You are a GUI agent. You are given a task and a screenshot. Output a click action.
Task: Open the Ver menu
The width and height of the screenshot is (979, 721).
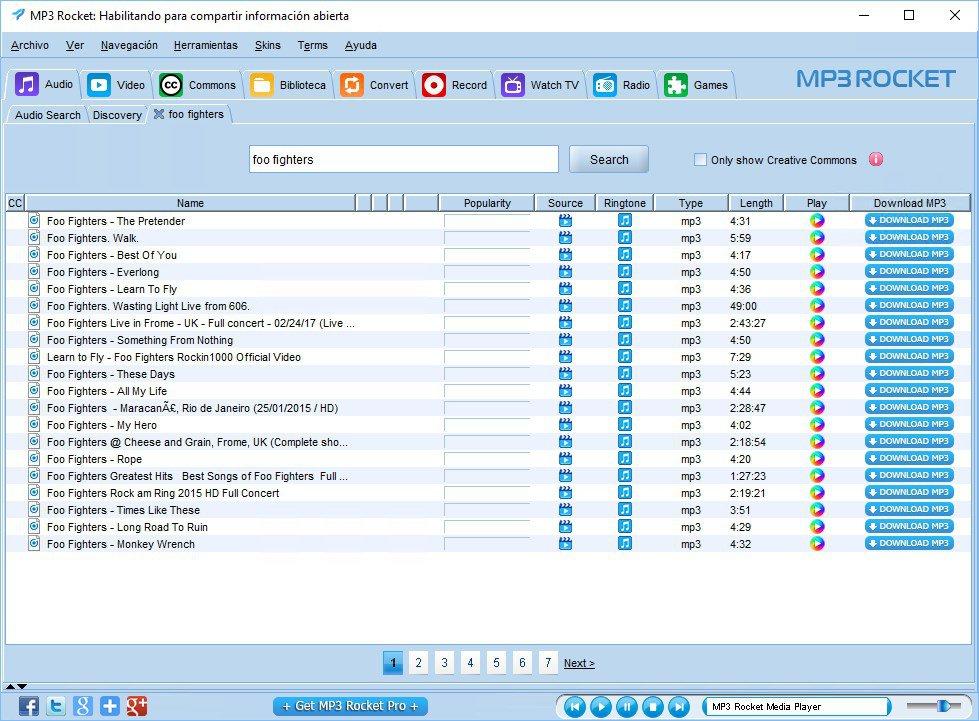(x=75, y=45)
